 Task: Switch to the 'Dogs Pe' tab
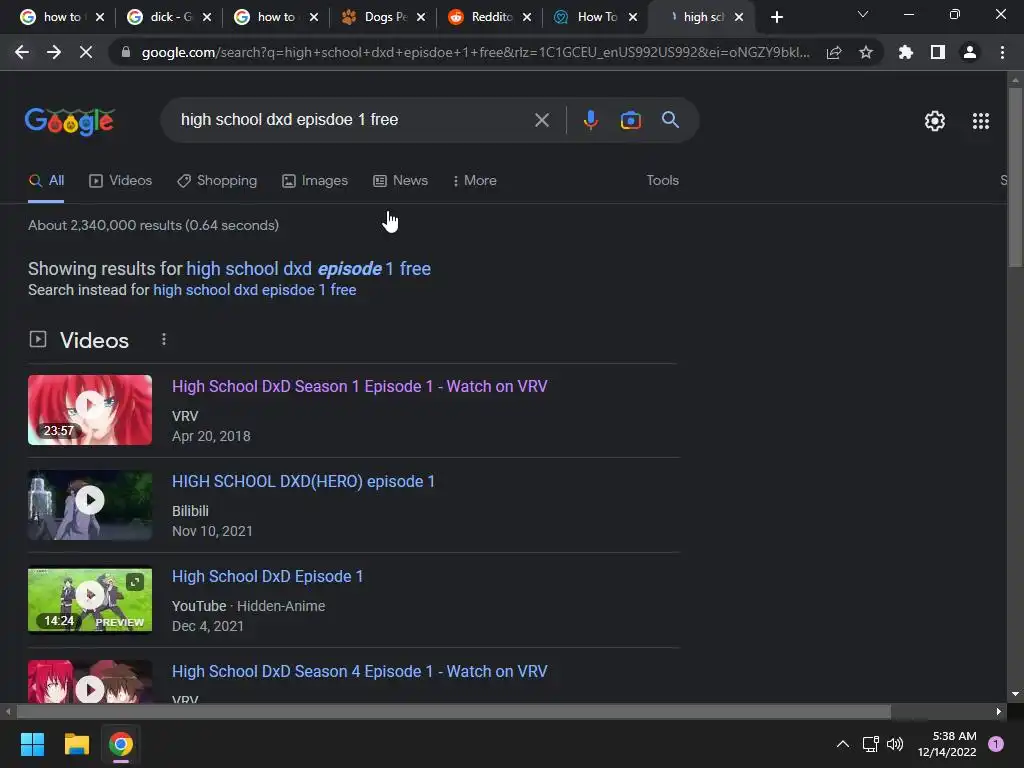[x=383, y=18]
